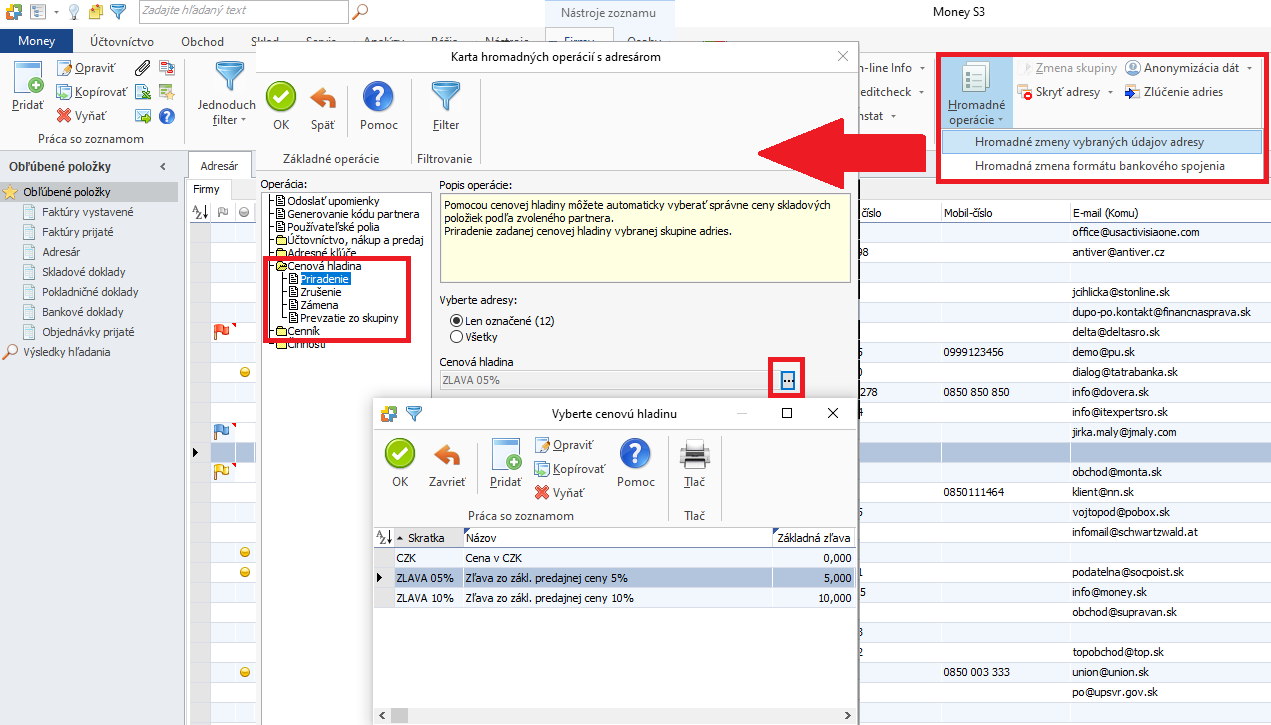Click Pomoc in the Karta hromadných operácií dialog

pyautogui.click(x=379, y=107)
